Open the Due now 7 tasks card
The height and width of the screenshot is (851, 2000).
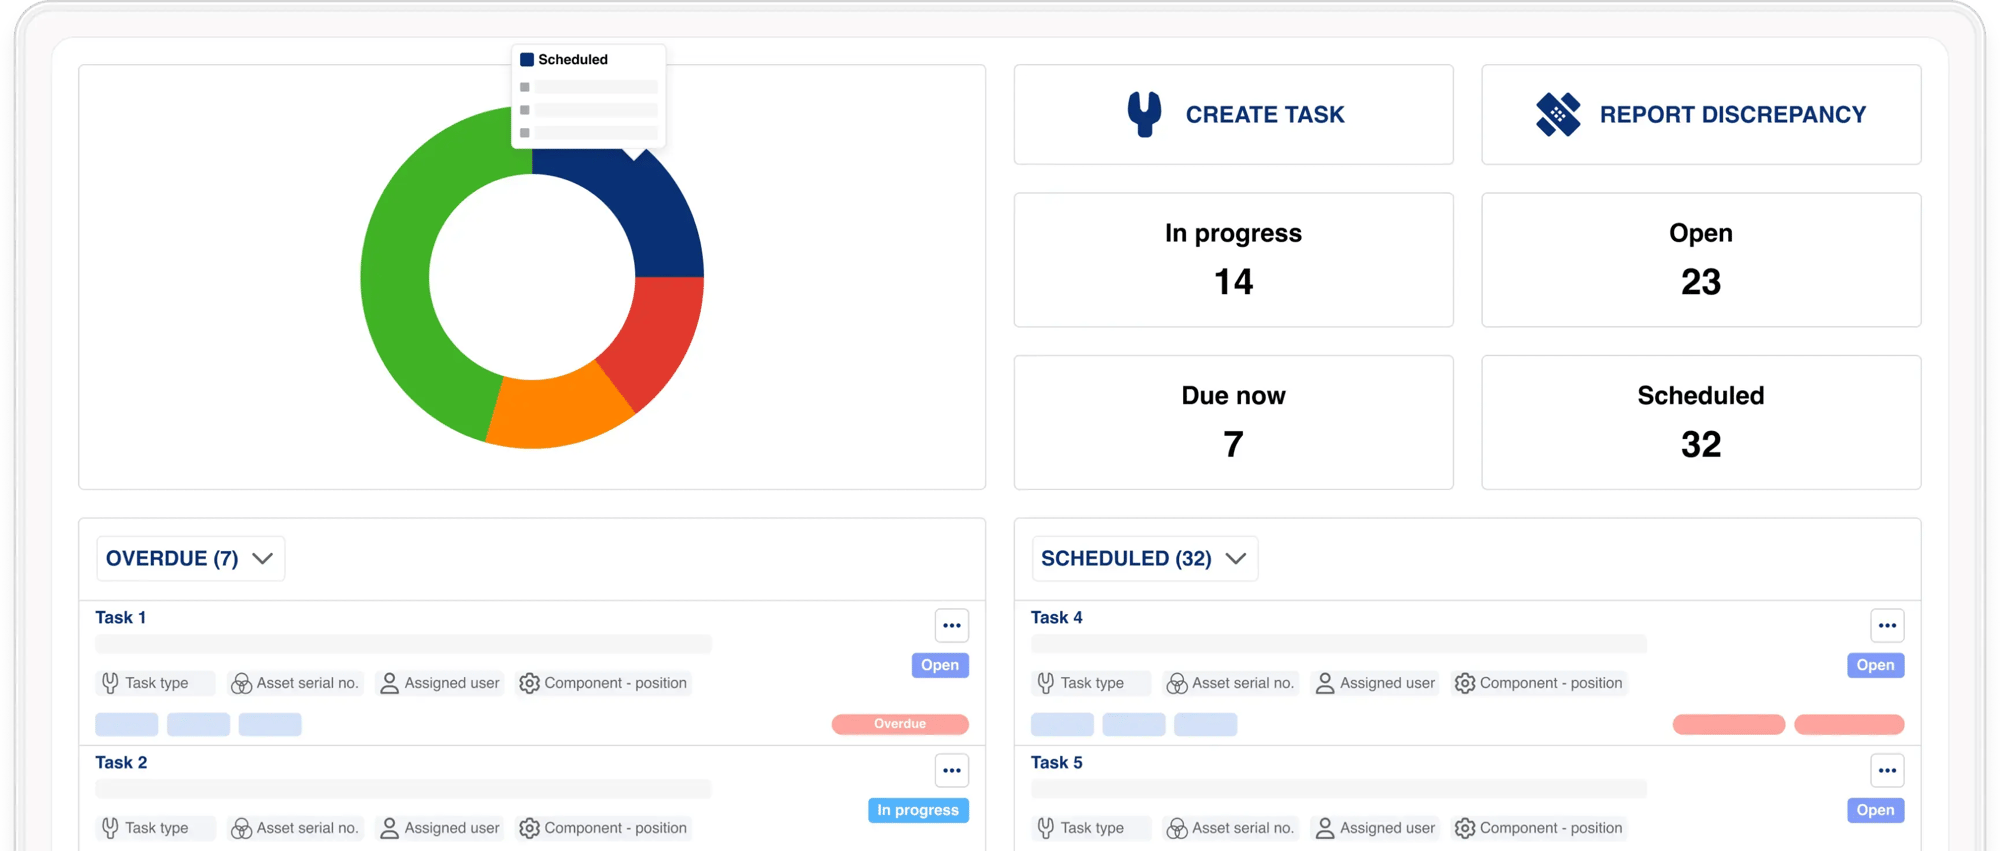tap(1233, 422)
